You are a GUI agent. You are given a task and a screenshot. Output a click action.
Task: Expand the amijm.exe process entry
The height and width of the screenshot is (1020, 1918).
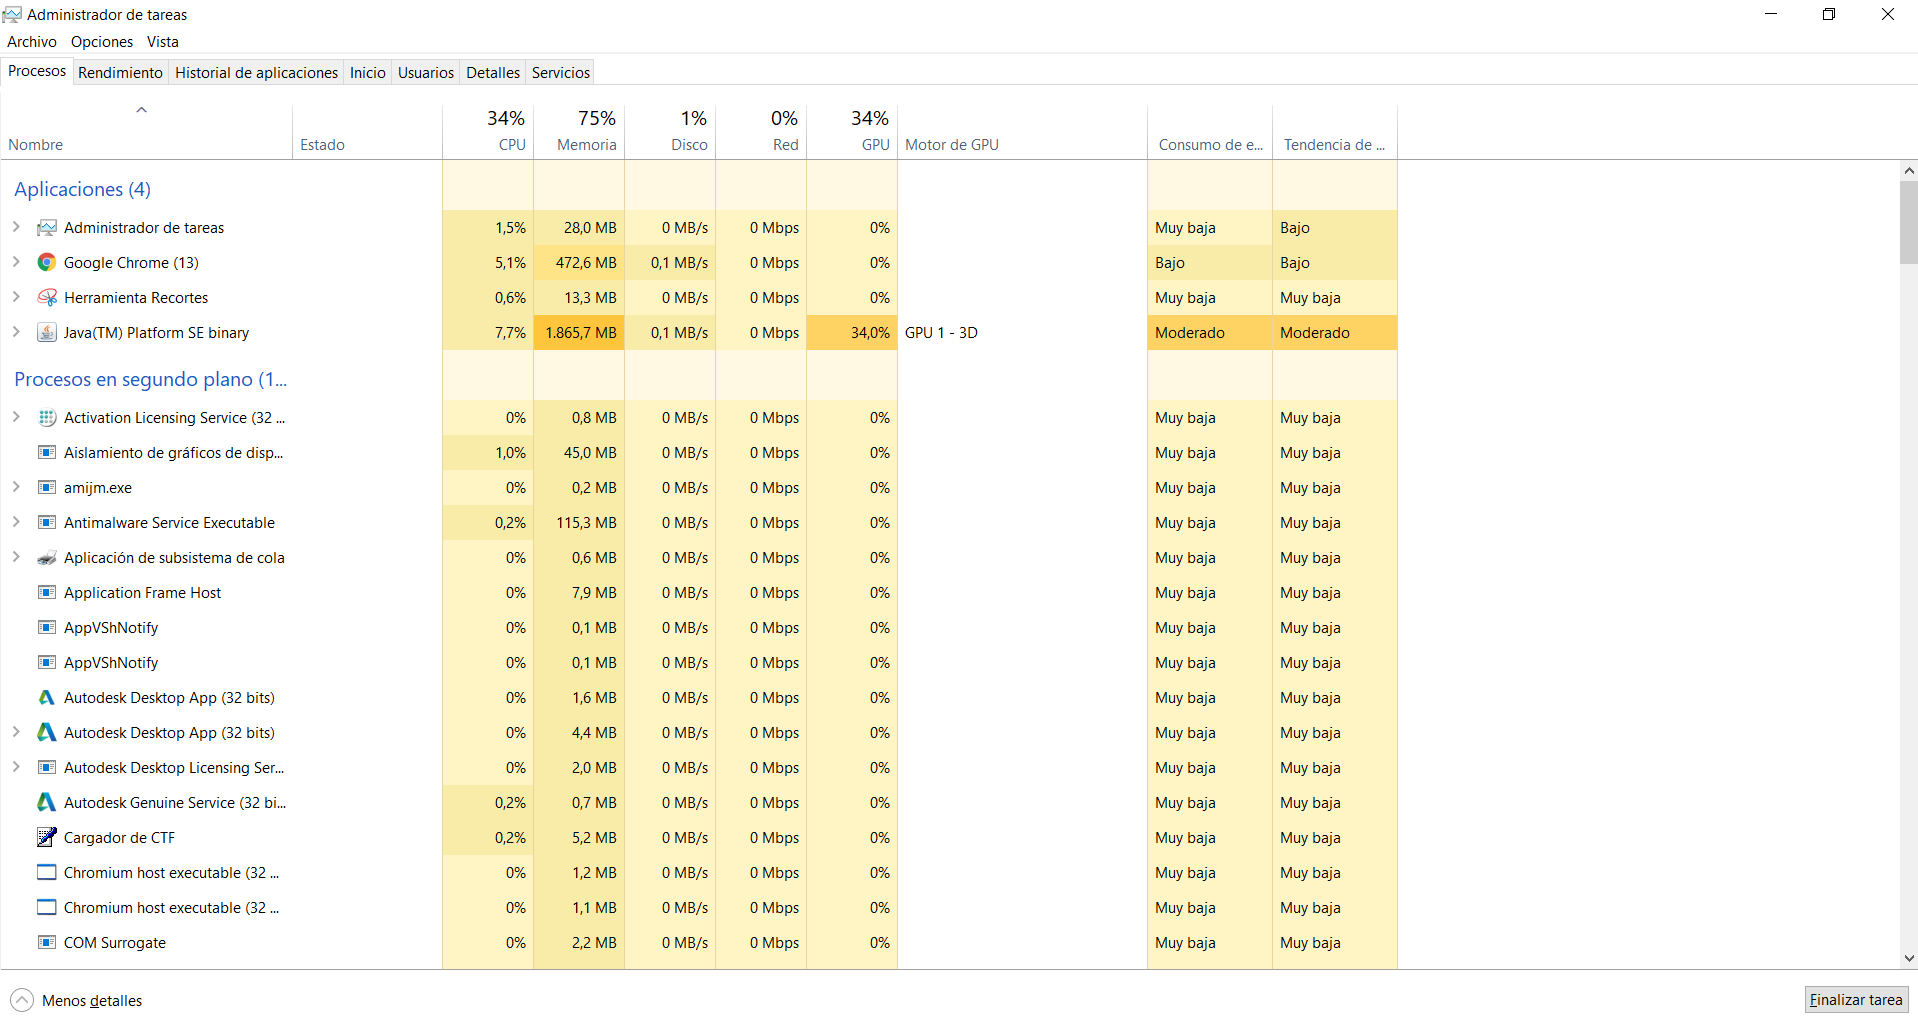[x=16, y=487]
